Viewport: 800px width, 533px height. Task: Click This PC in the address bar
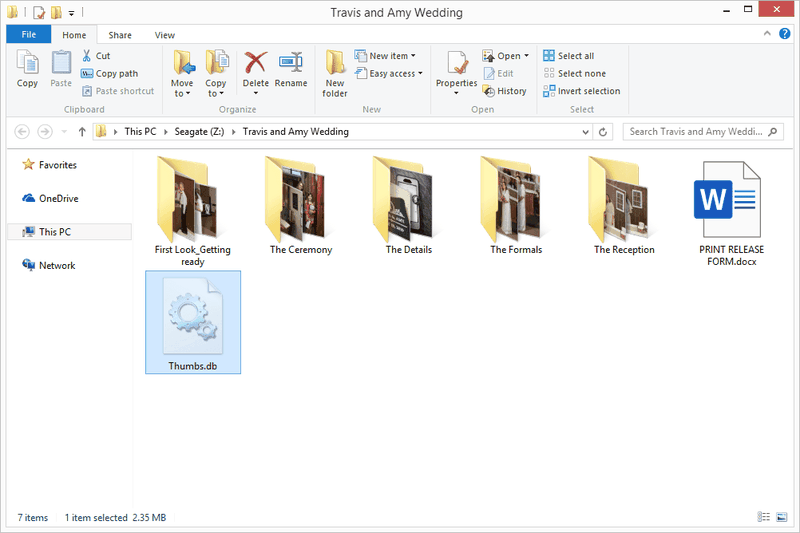(x=140, y=132)
